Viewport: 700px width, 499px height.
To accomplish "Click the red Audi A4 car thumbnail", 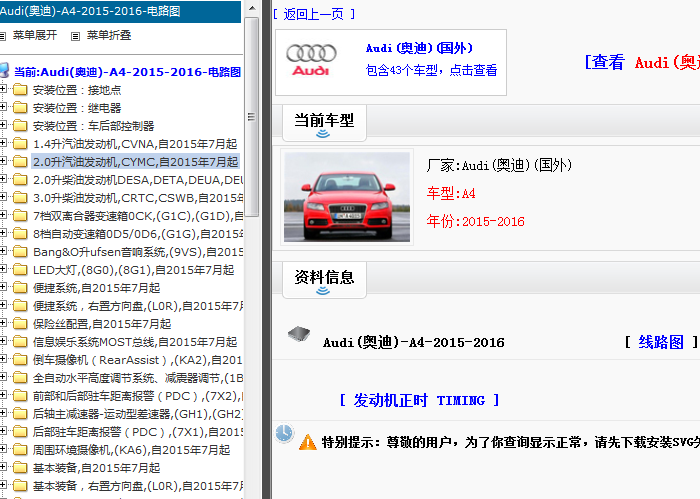I will (x=347, y=197).
